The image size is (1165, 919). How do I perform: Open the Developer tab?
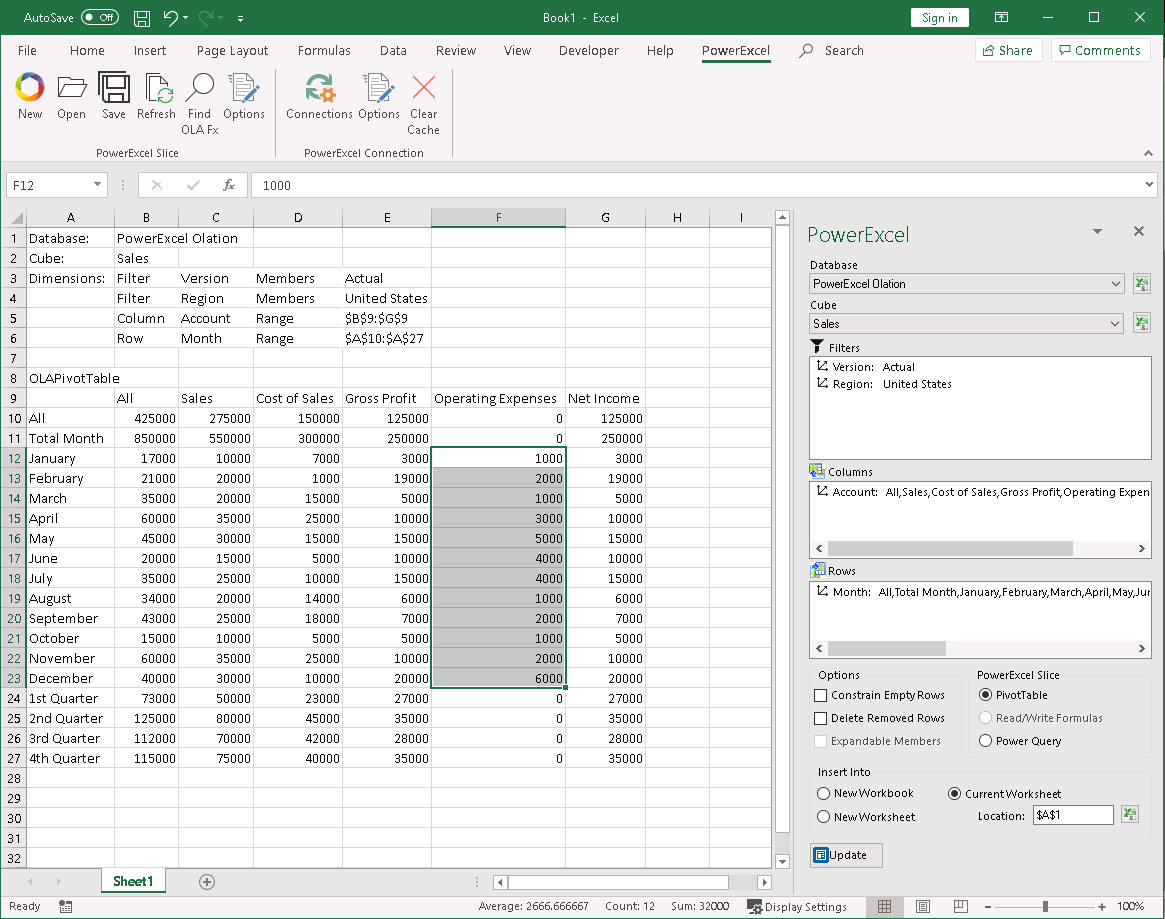coord(588,51)
